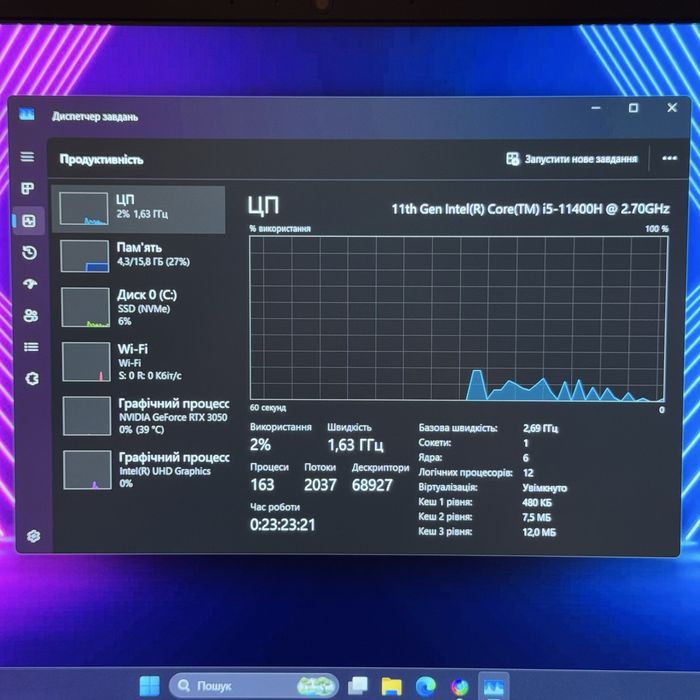Click the base speed value 2,69 ГГц
The image size is (700, 700).
pyautogui.click(x=540, y=429)
